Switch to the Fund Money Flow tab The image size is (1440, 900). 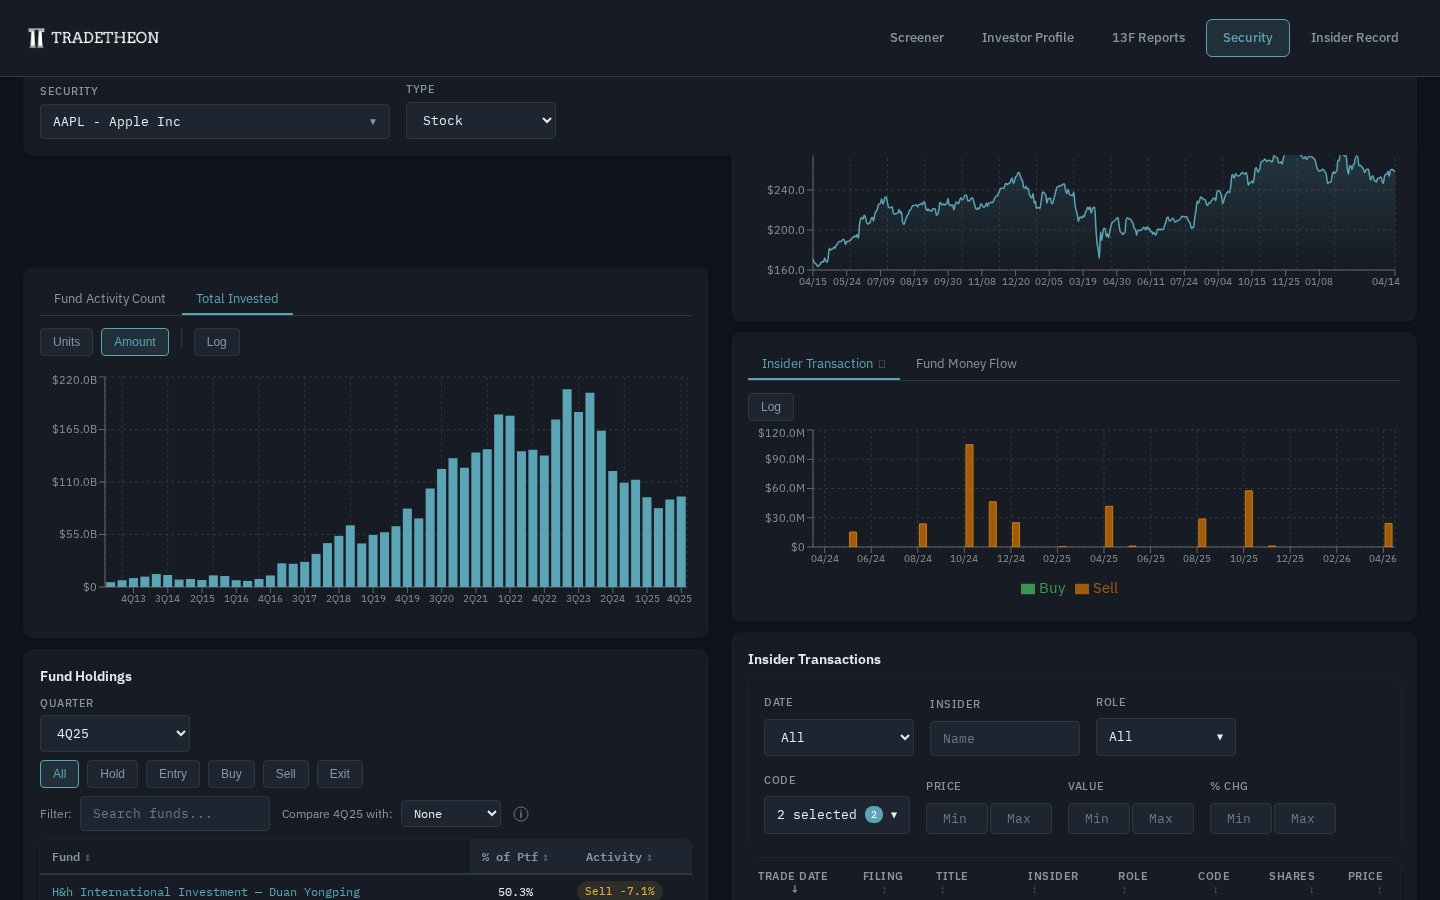click(x=966, y=364)
